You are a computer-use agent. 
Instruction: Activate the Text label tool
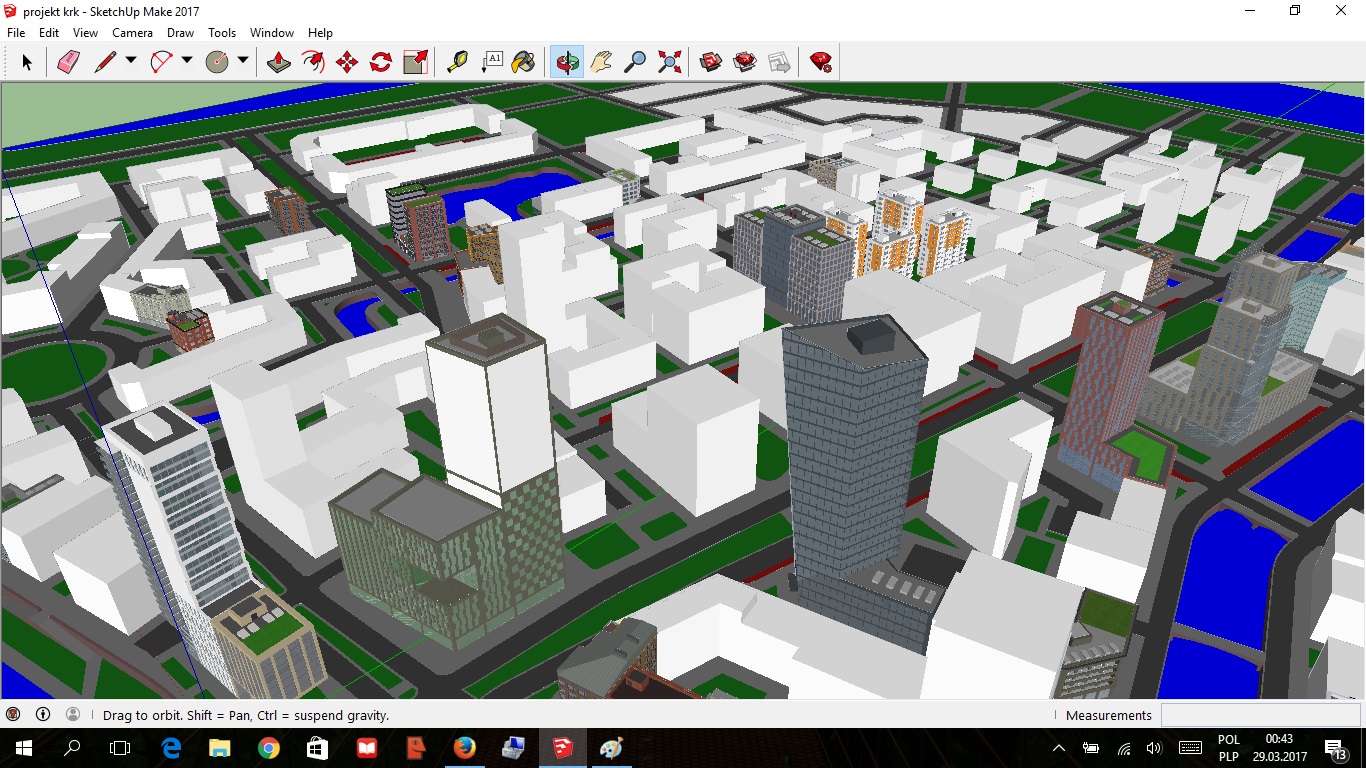[x=491, y=62]
